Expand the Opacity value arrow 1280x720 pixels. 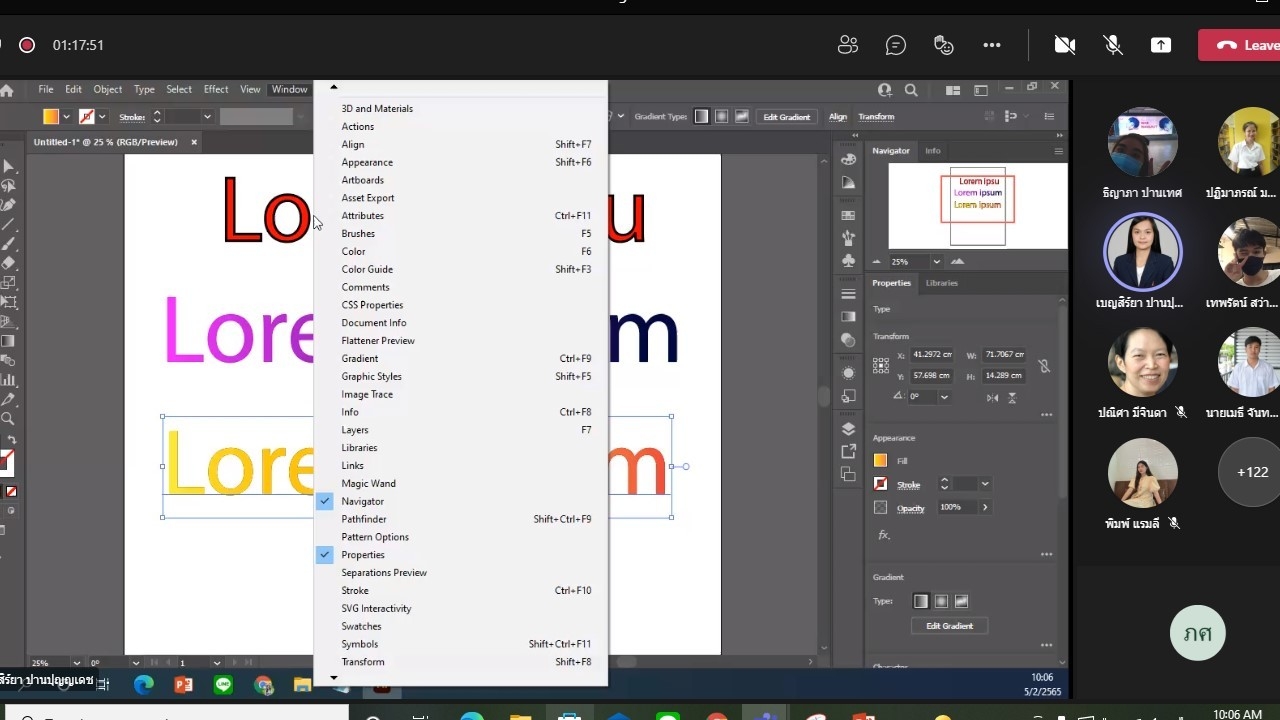[985, 507]
